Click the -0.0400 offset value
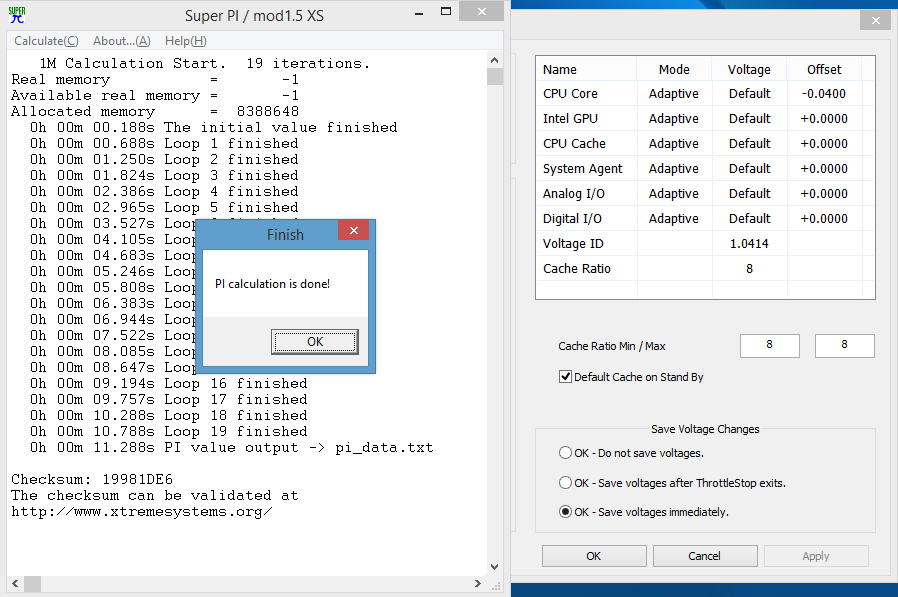Image resolution: width=898 pixels, height=597 pixels. (x=824, y=93)
